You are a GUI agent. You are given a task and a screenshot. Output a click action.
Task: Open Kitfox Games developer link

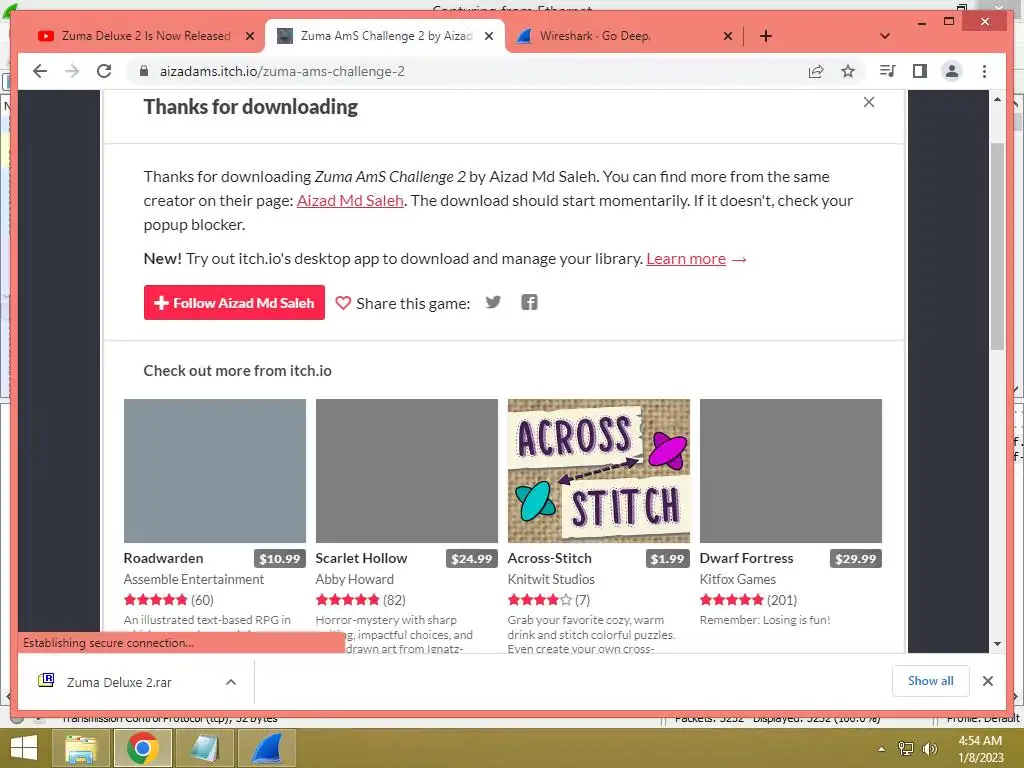pos(737,579)
